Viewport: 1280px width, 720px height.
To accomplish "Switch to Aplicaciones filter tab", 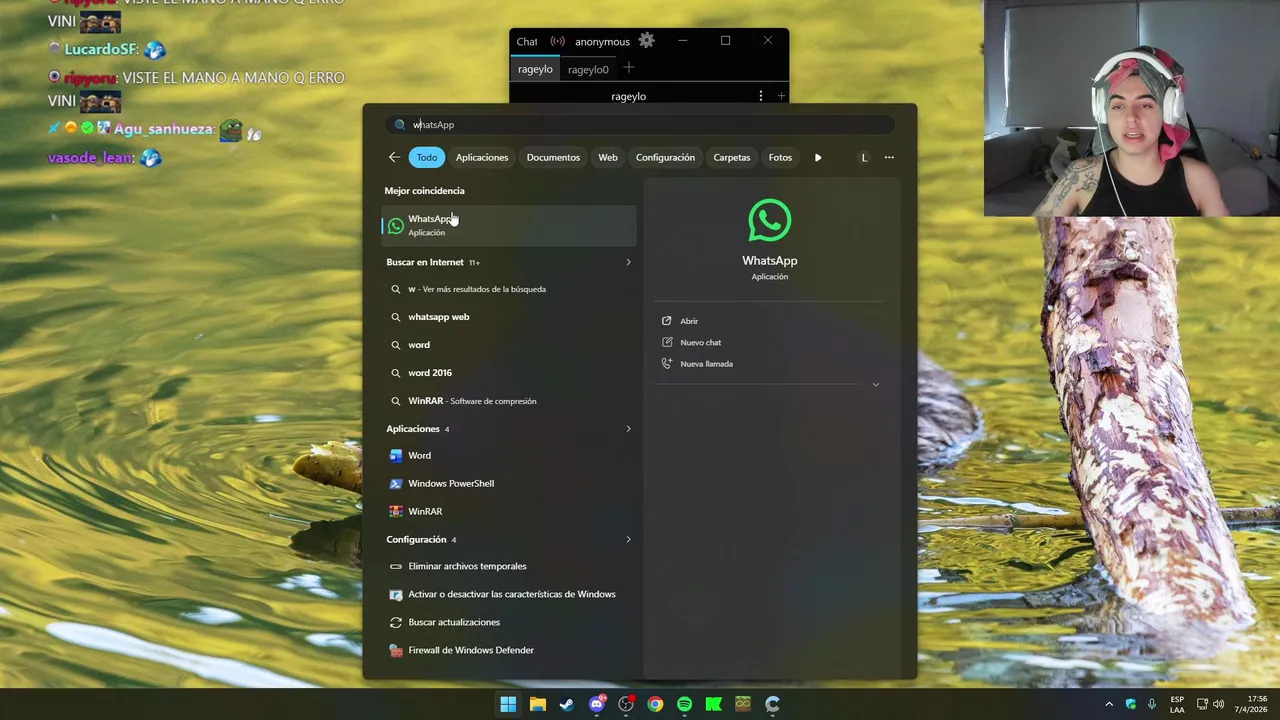I will click(x=482, y=157).
